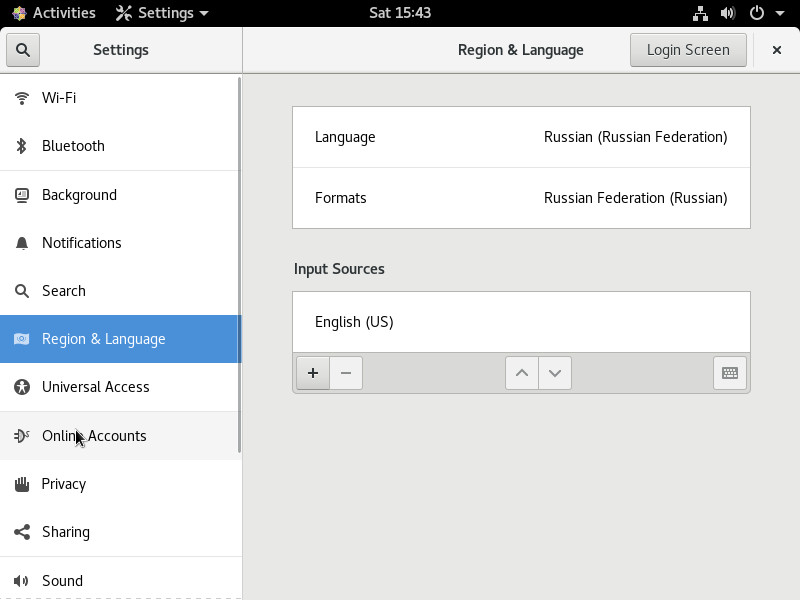Click the search magnifier button in header
Viewport: 800px width, 600px height.
[x=23, y=50]
